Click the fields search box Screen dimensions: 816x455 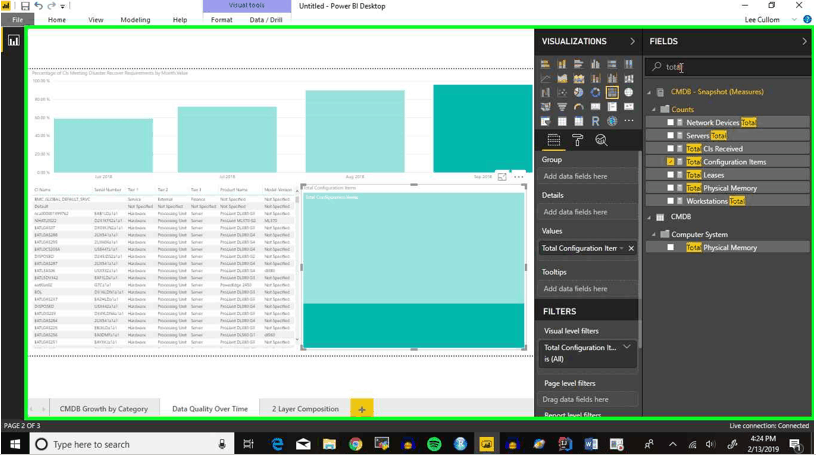728,67
